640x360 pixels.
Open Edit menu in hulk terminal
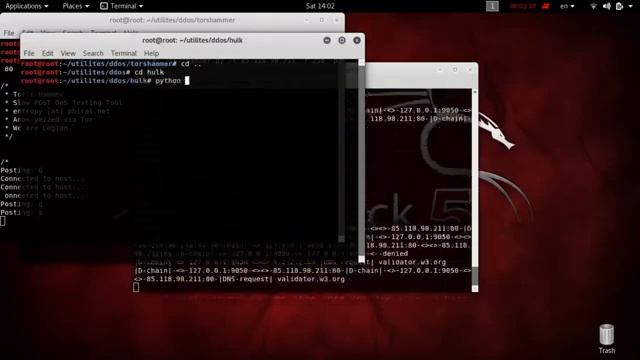pos(47,53)
